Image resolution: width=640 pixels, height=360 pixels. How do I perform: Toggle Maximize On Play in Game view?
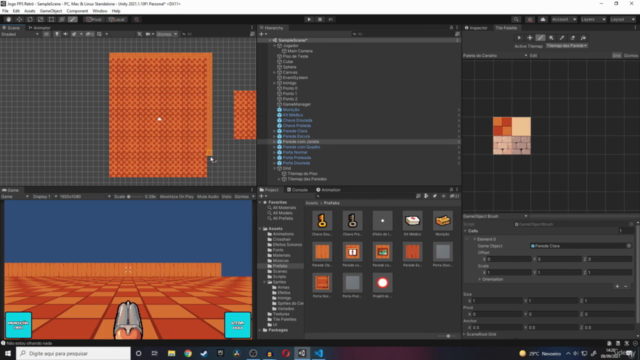tap(176, 197)
